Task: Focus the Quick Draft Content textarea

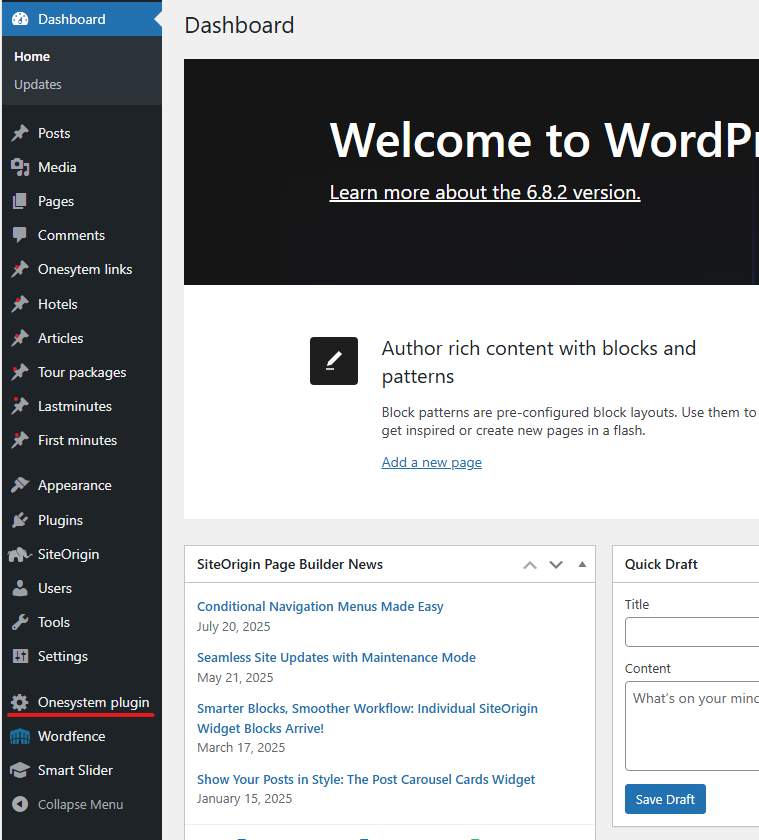Action: pyautogui.click(x=692, y=726)
